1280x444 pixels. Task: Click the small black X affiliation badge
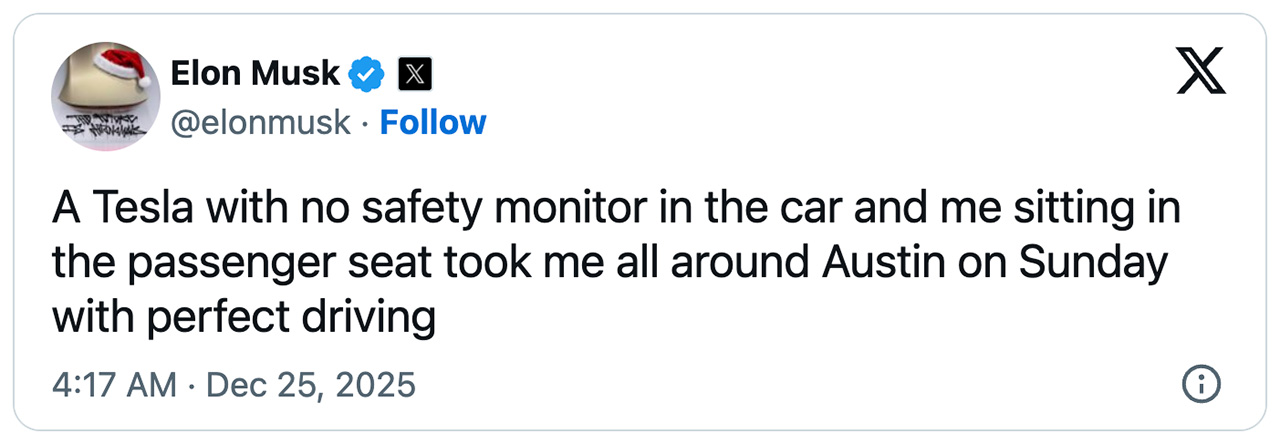pyautogui.click(x=414, y=73)
